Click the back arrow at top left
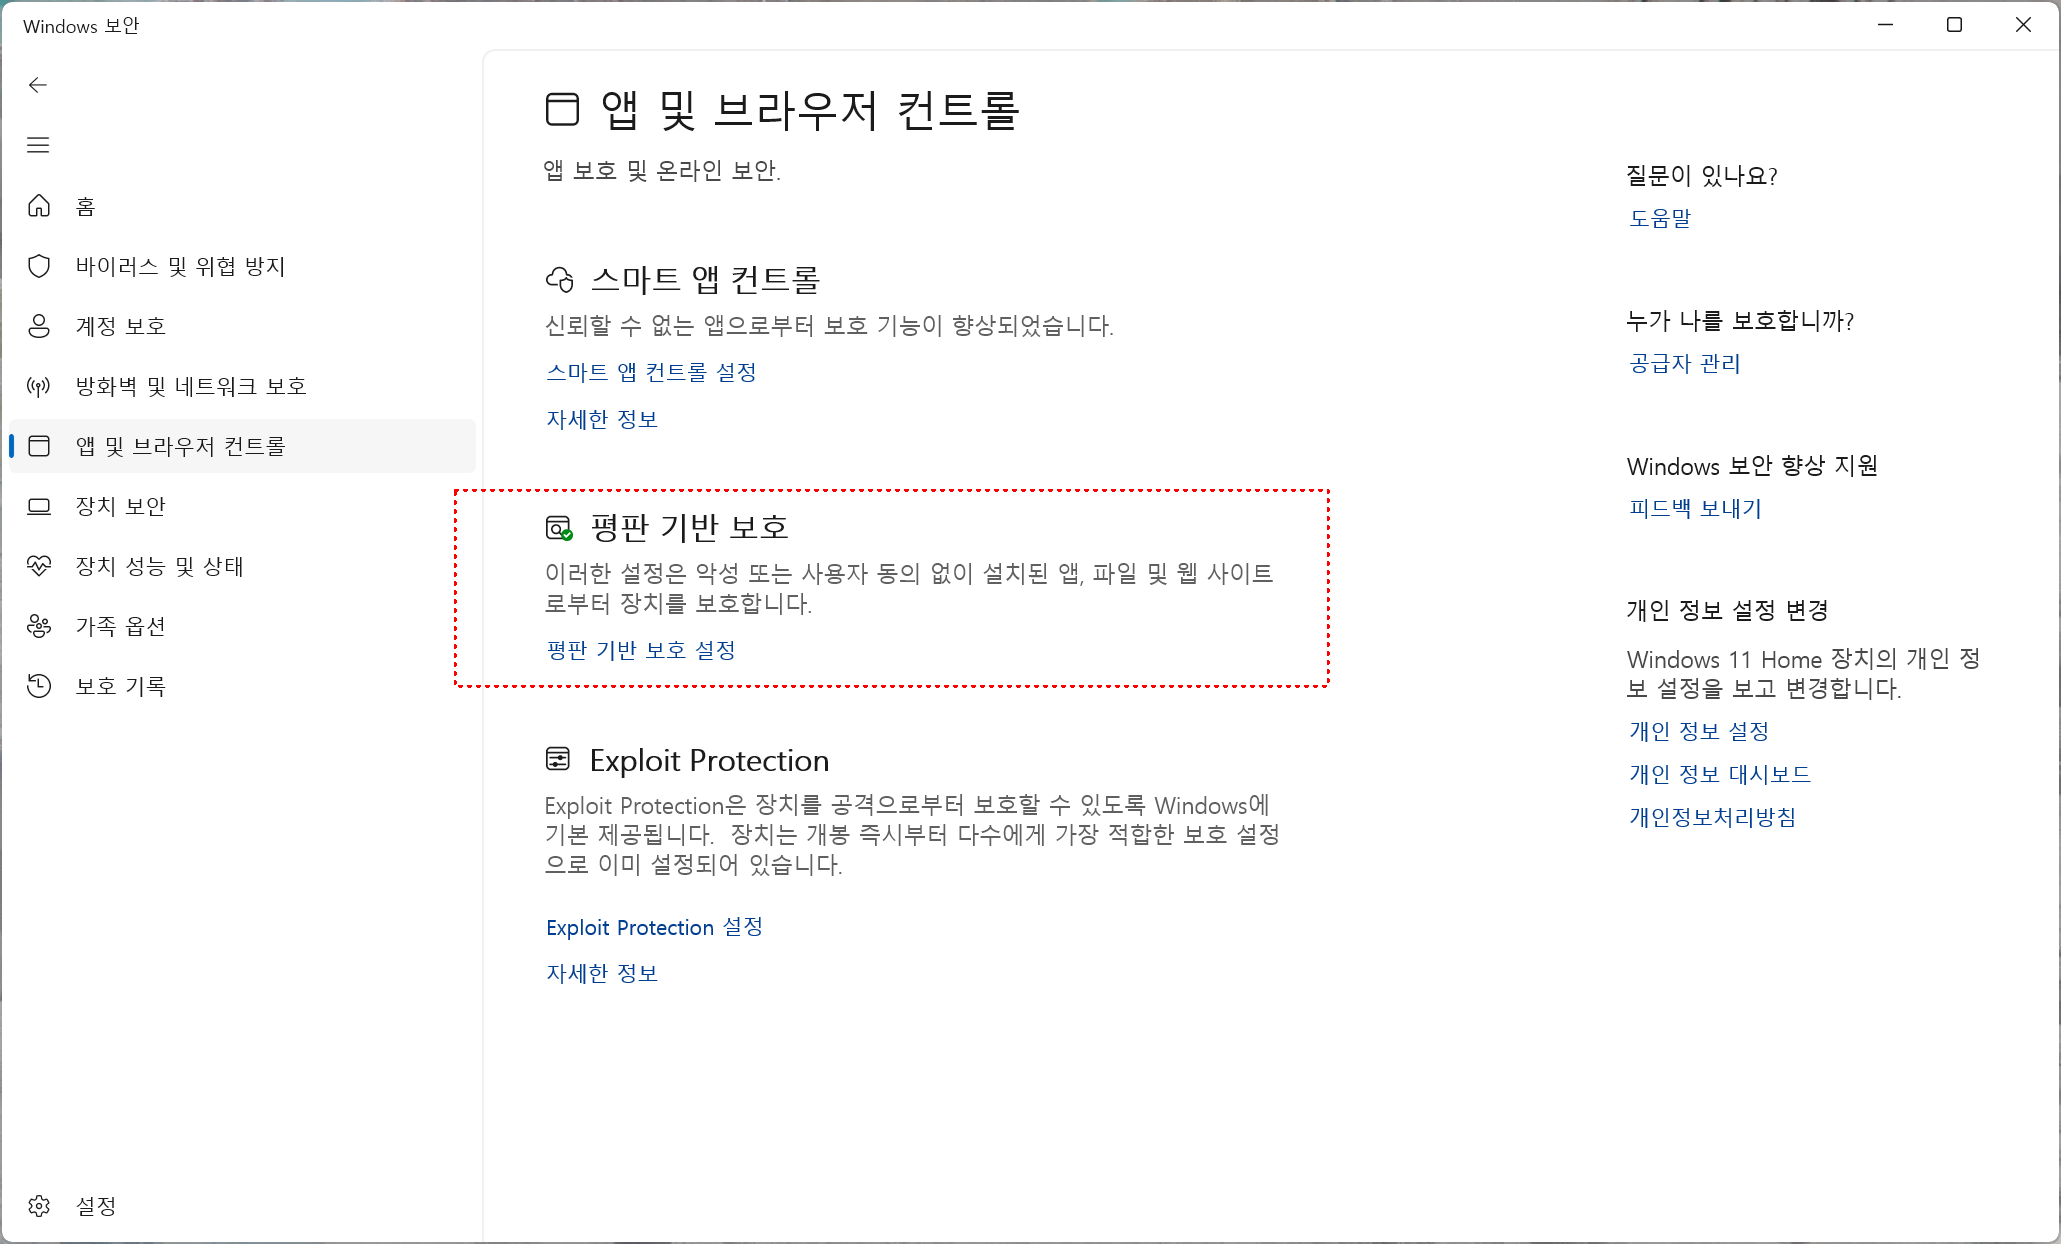This screenshot has width=2061, height=1244. click(x=38, y=85)
